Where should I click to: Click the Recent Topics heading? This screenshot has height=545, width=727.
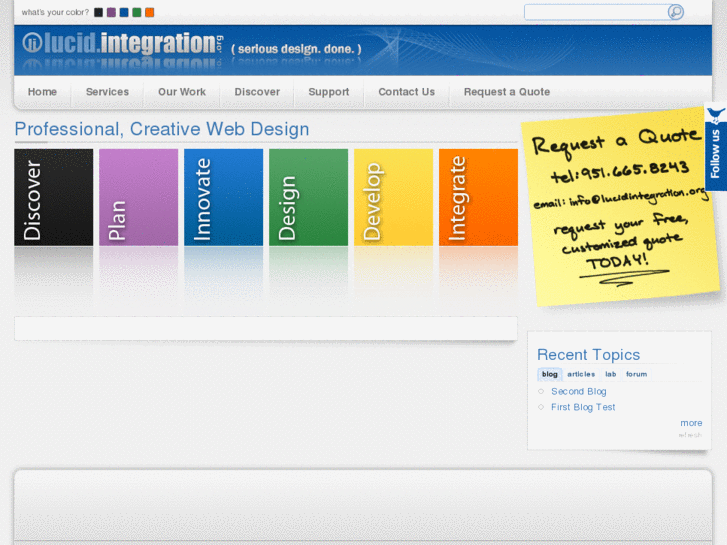click(588, 355)
